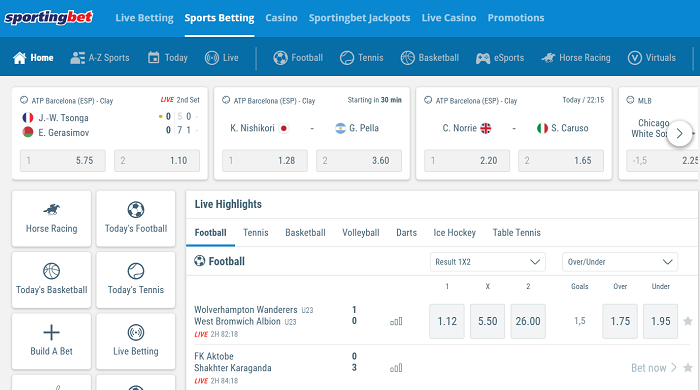Click the Football ball icon in navbar
The image size is (700, 390).
[x=280, y=58]
